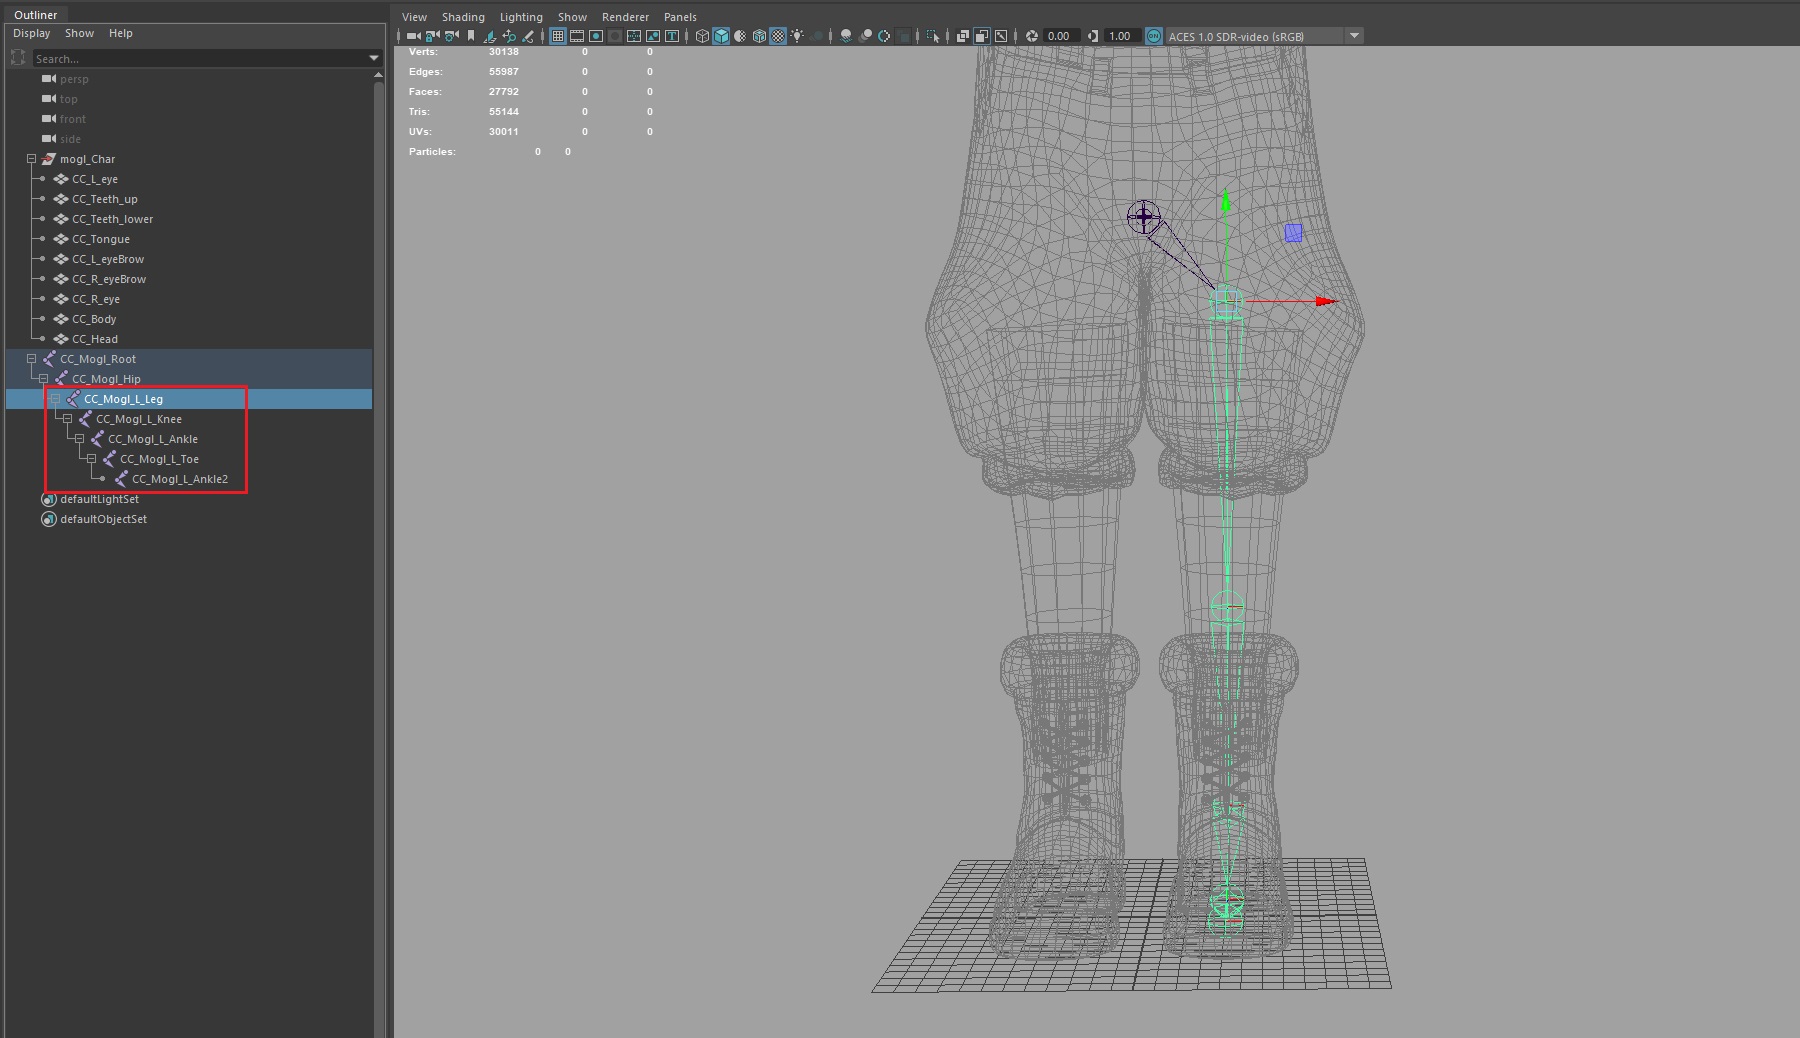Click the 2D Pan/Zoom icon
The height and width of the screenshot is (1038, 1800).
tap(509, 36)
